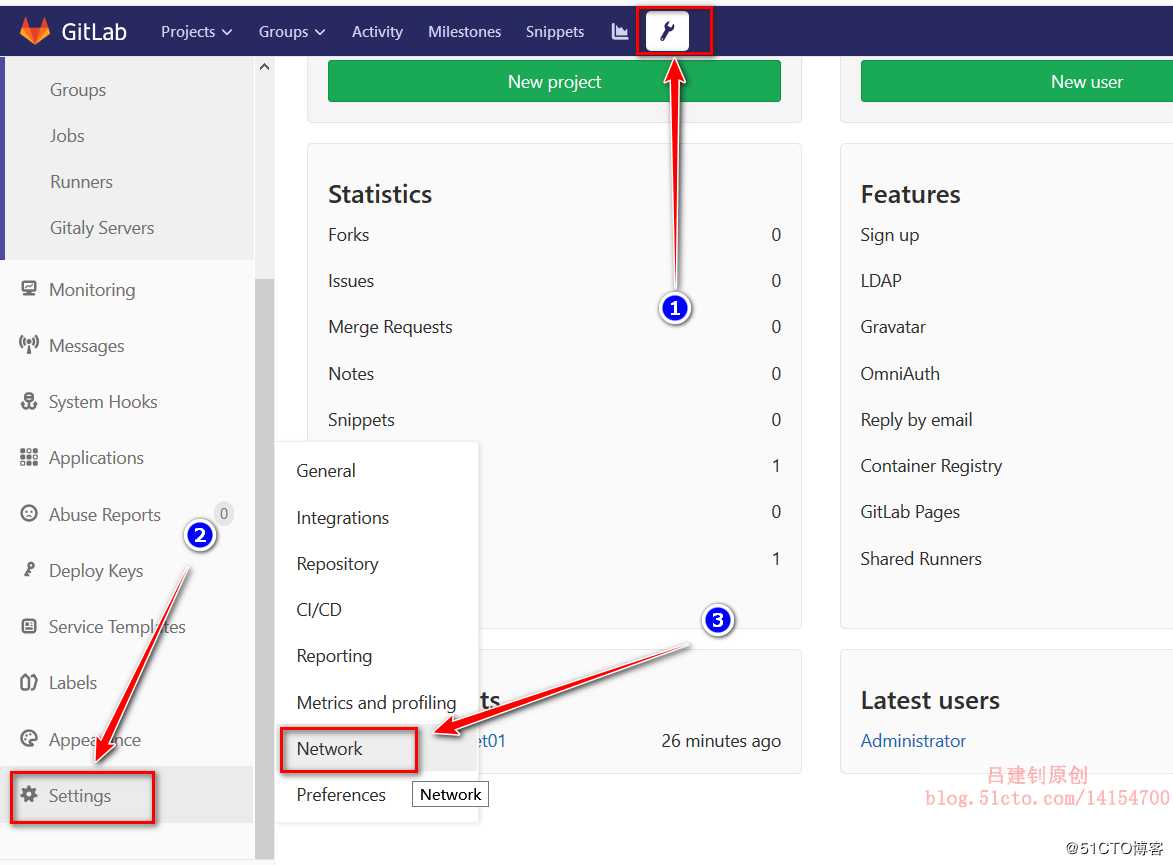This screenshot has width=1173, height=865.
Task: Click the Issues statistic label
Action: (x=351, y=281)
